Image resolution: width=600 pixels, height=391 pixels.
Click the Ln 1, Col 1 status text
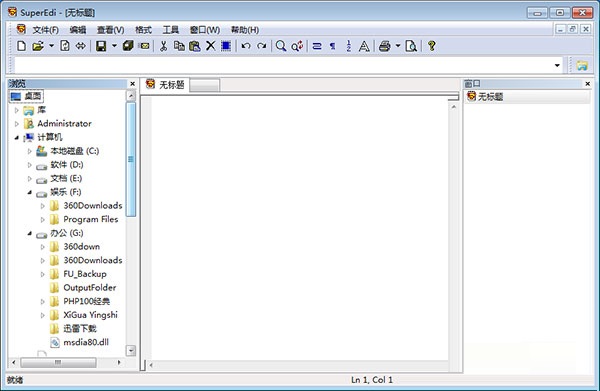pyautogui.click(x=372, y=380)
